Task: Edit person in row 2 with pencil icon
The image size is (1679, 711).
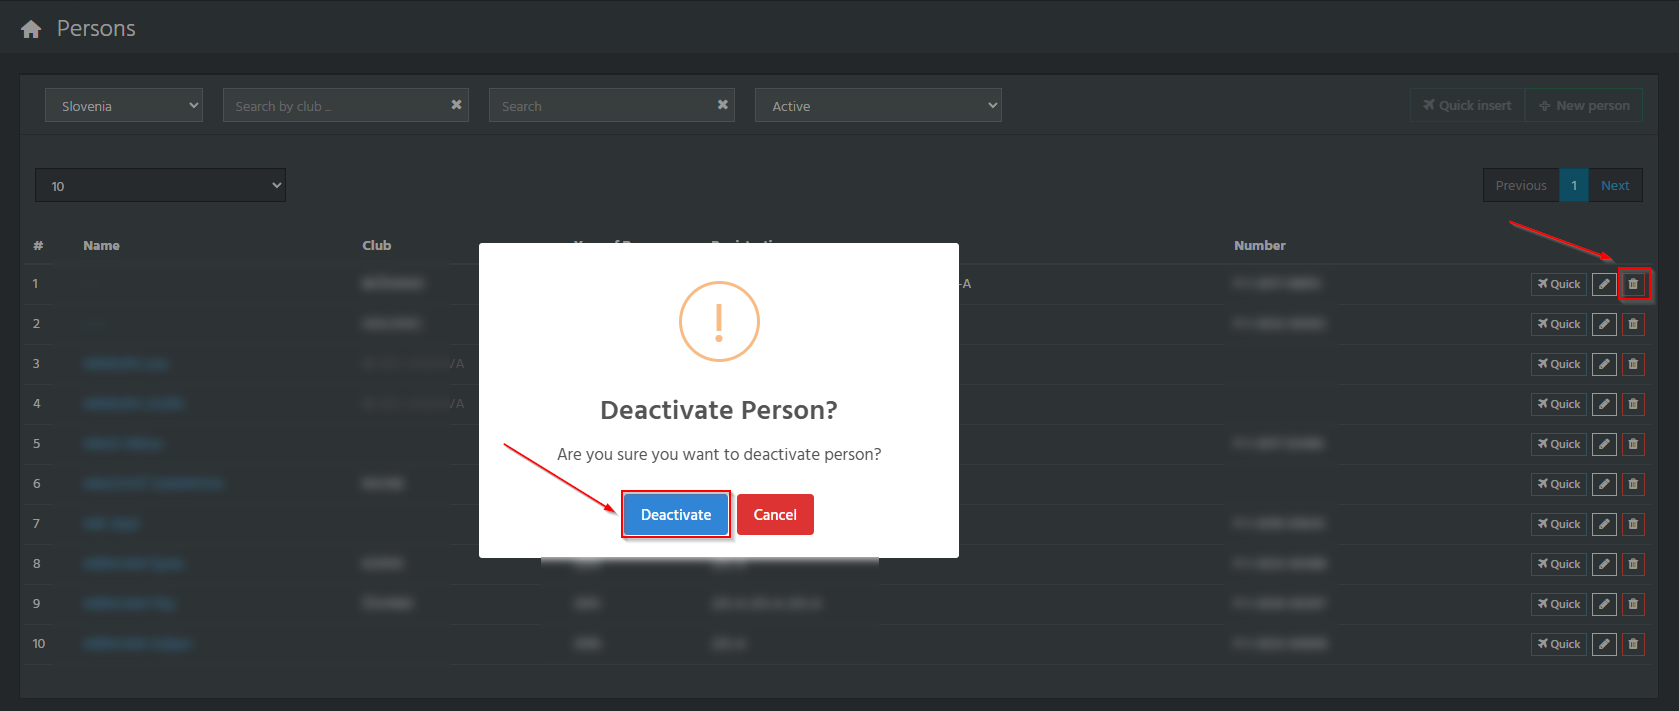Action: 1604,324
